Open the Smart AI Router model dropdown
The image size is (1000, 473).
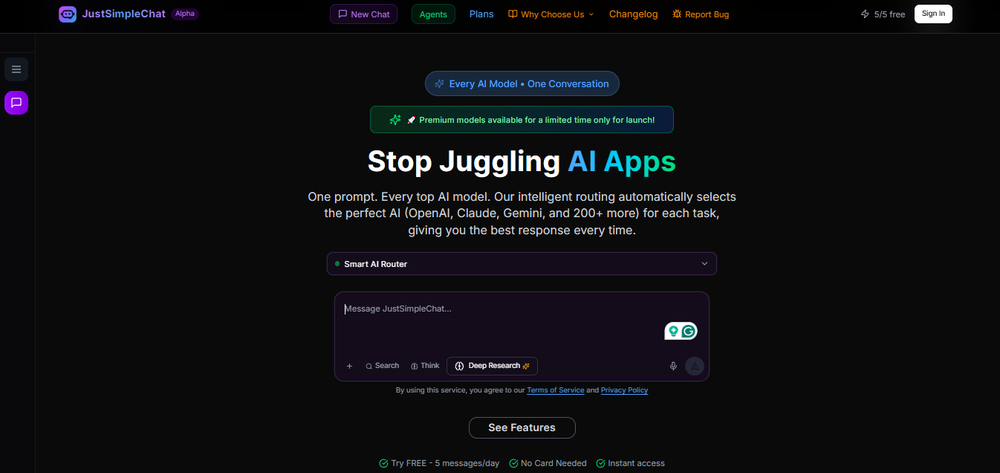(x=522, y=264)
